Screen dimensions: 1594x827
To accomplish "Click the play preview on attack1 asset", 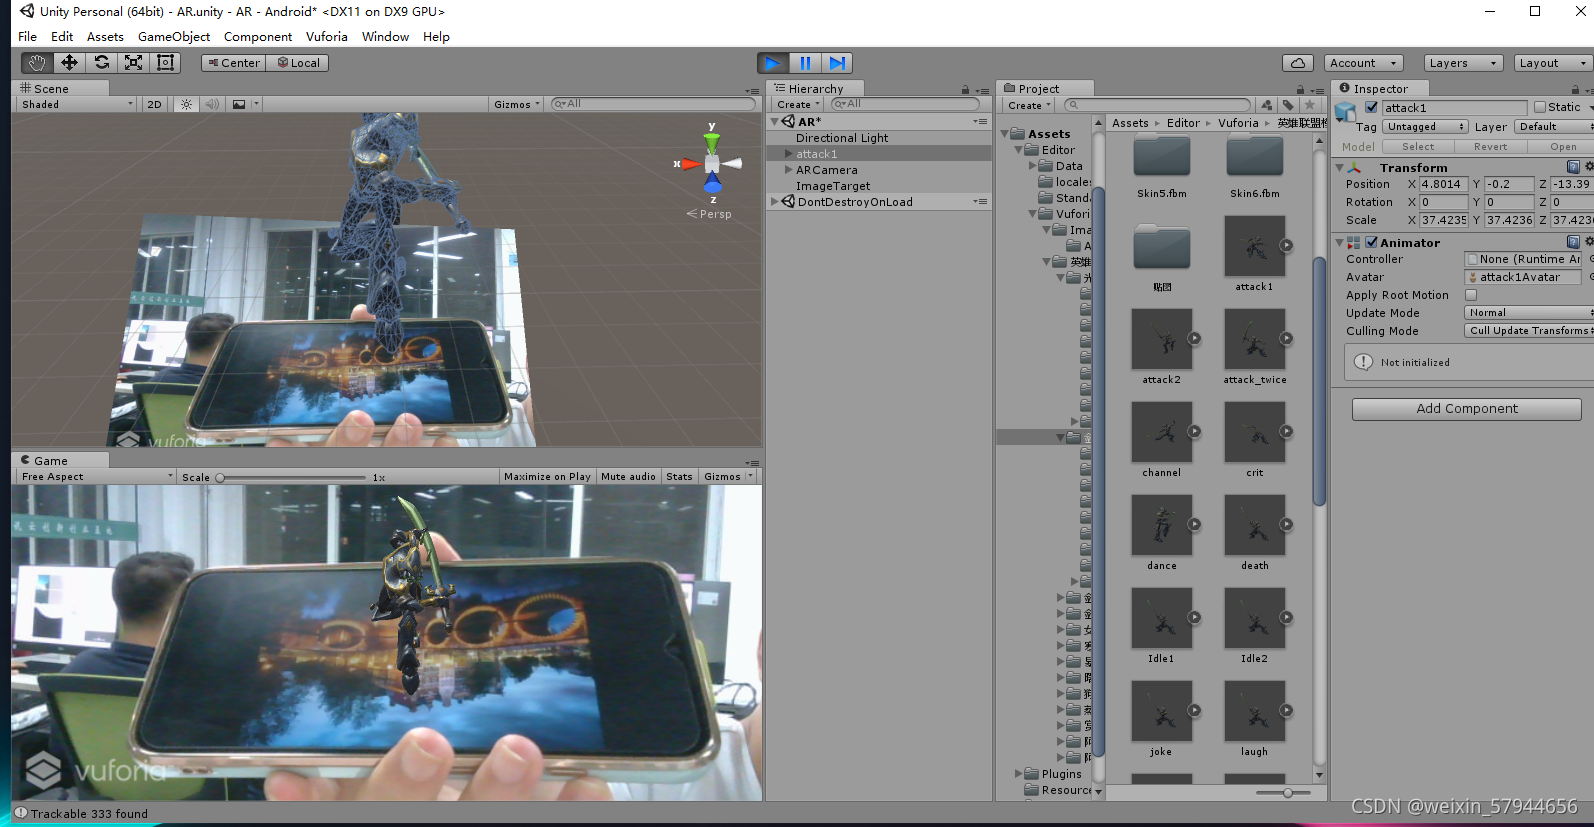I will coord(1286,246).
